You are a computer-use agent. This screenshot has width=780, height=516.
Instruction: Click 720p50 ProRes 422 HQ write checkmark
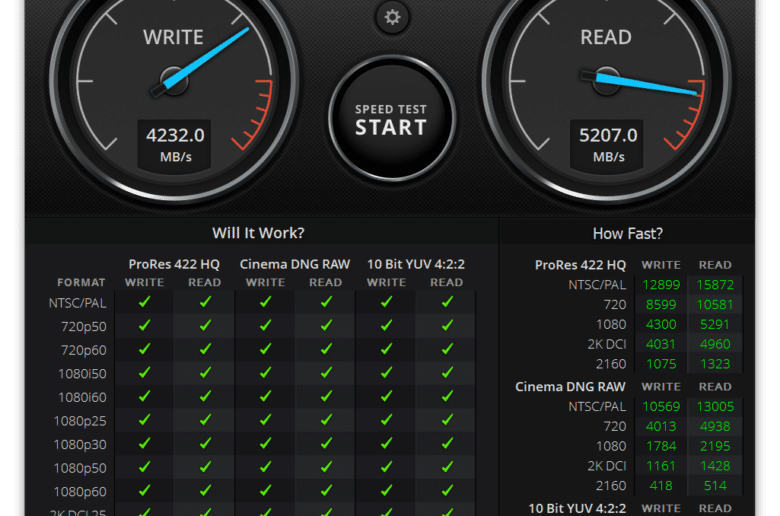pos(144,325)
